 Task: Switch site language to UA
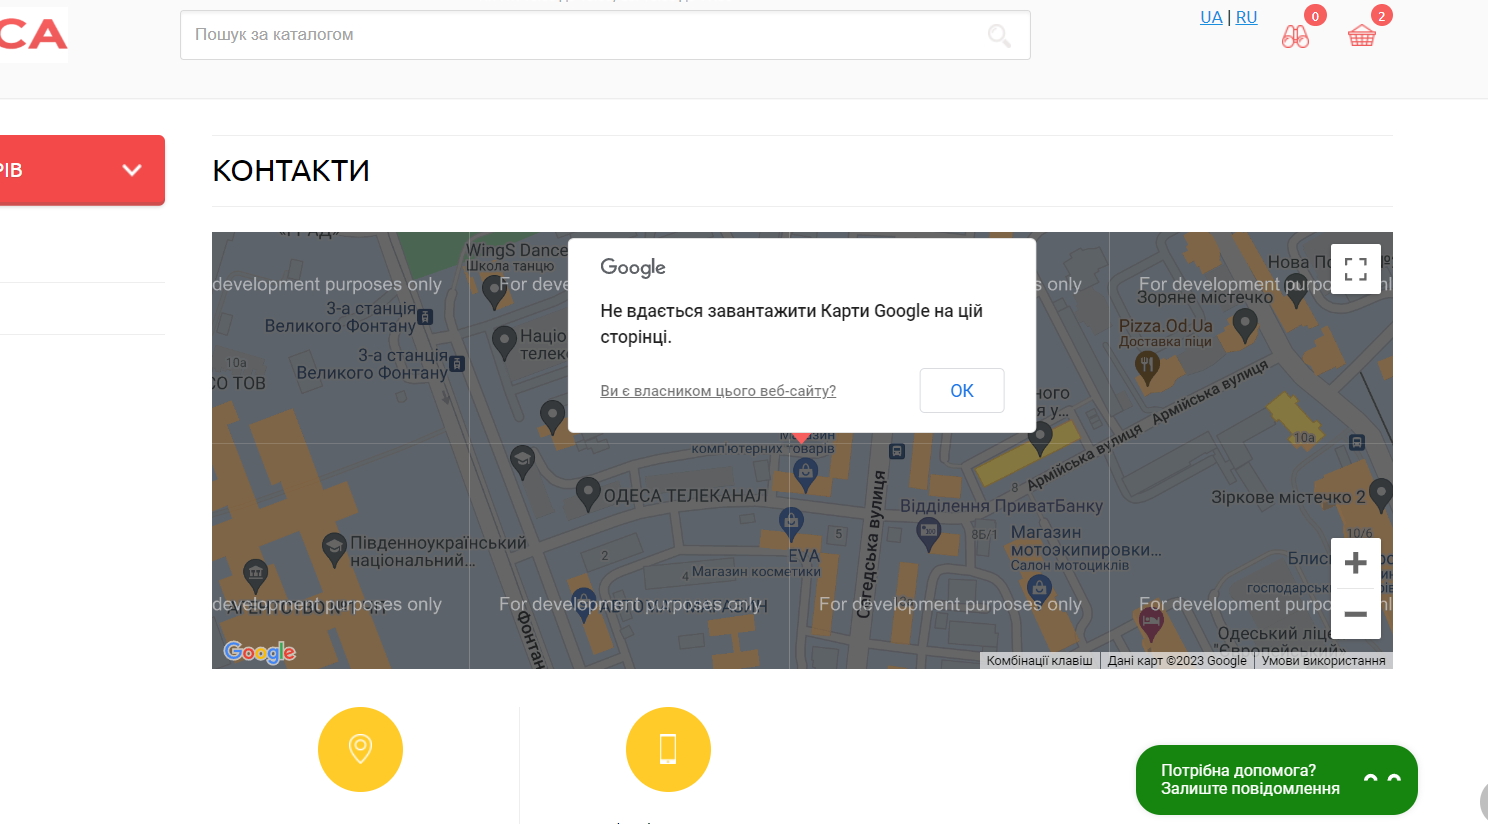coord(1211,17)
